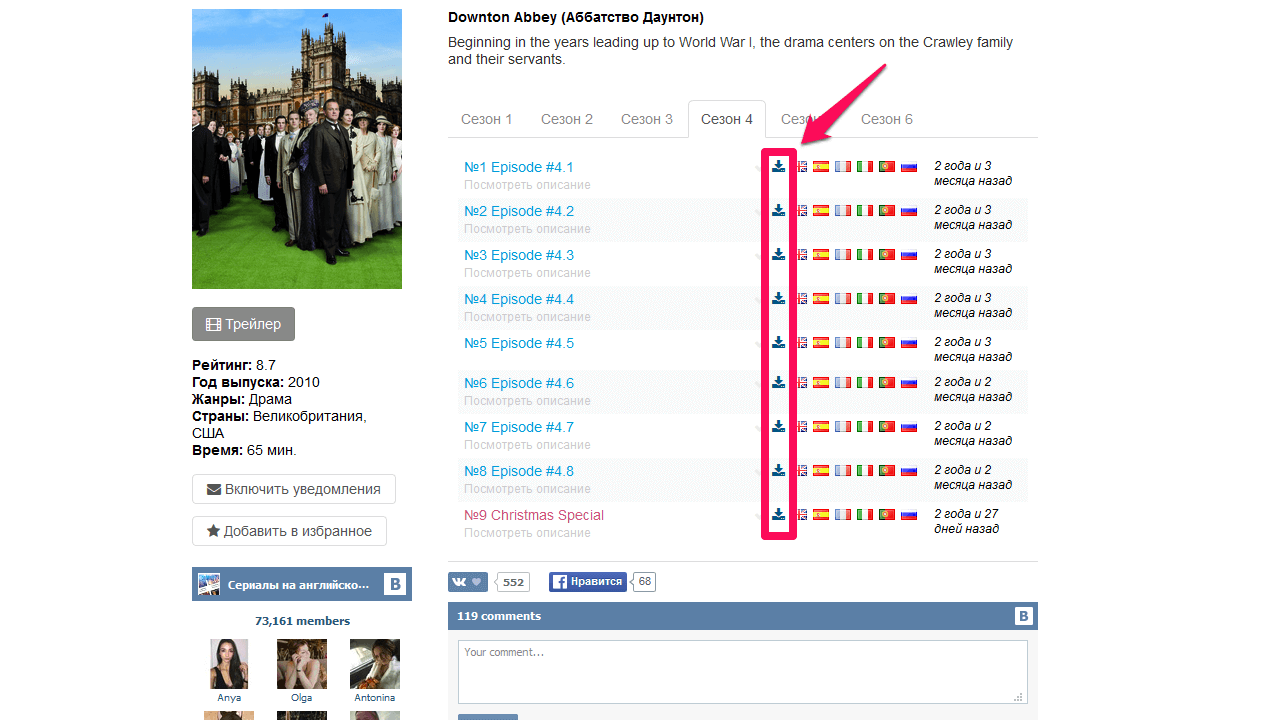The image size is (1280, 720).
Task: Choose Spanish flag for Episode #4.6
Action: 821,383
